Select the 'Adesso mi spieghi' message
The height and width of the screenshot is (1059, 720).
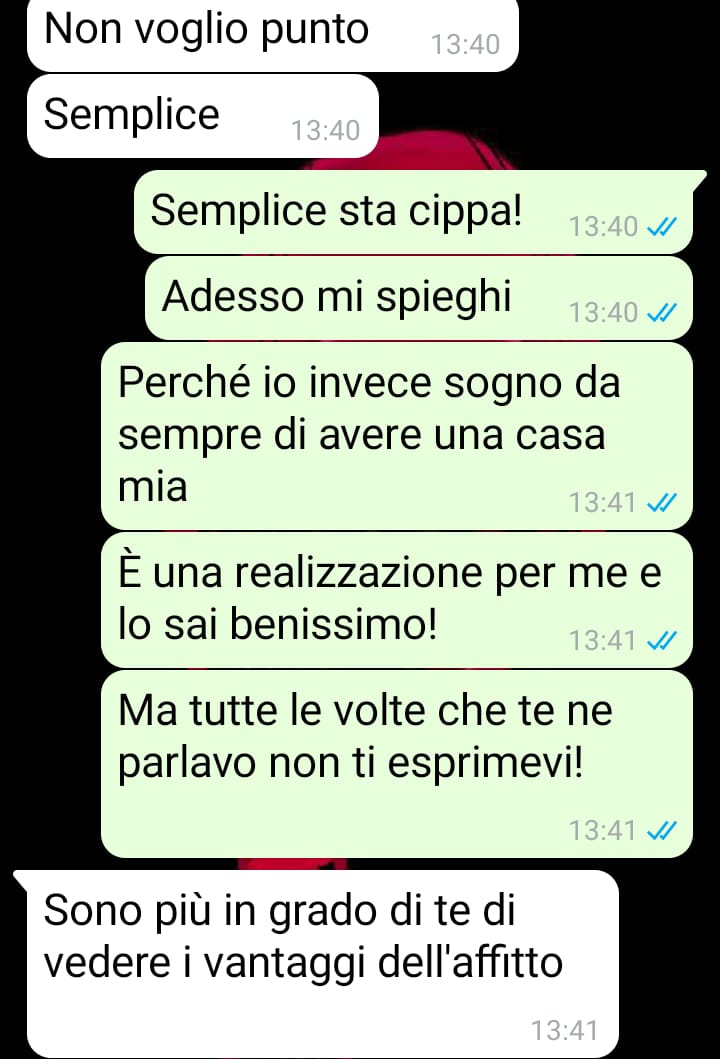point(419,298)
